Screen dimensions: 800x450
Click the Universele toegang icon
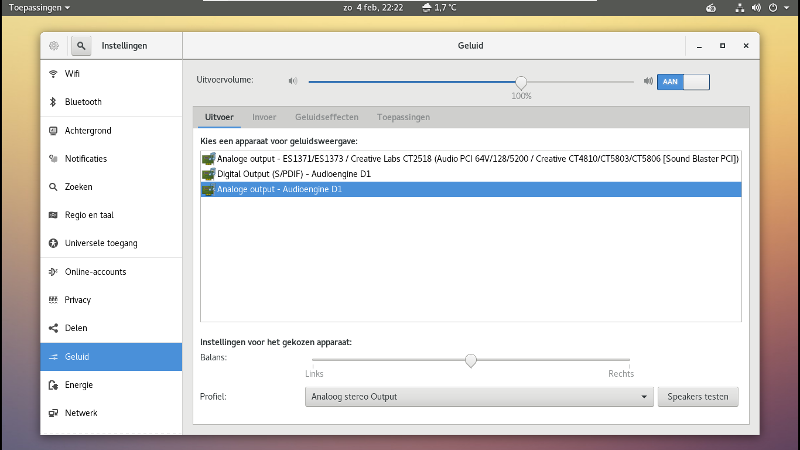click(x=53, y=243)
